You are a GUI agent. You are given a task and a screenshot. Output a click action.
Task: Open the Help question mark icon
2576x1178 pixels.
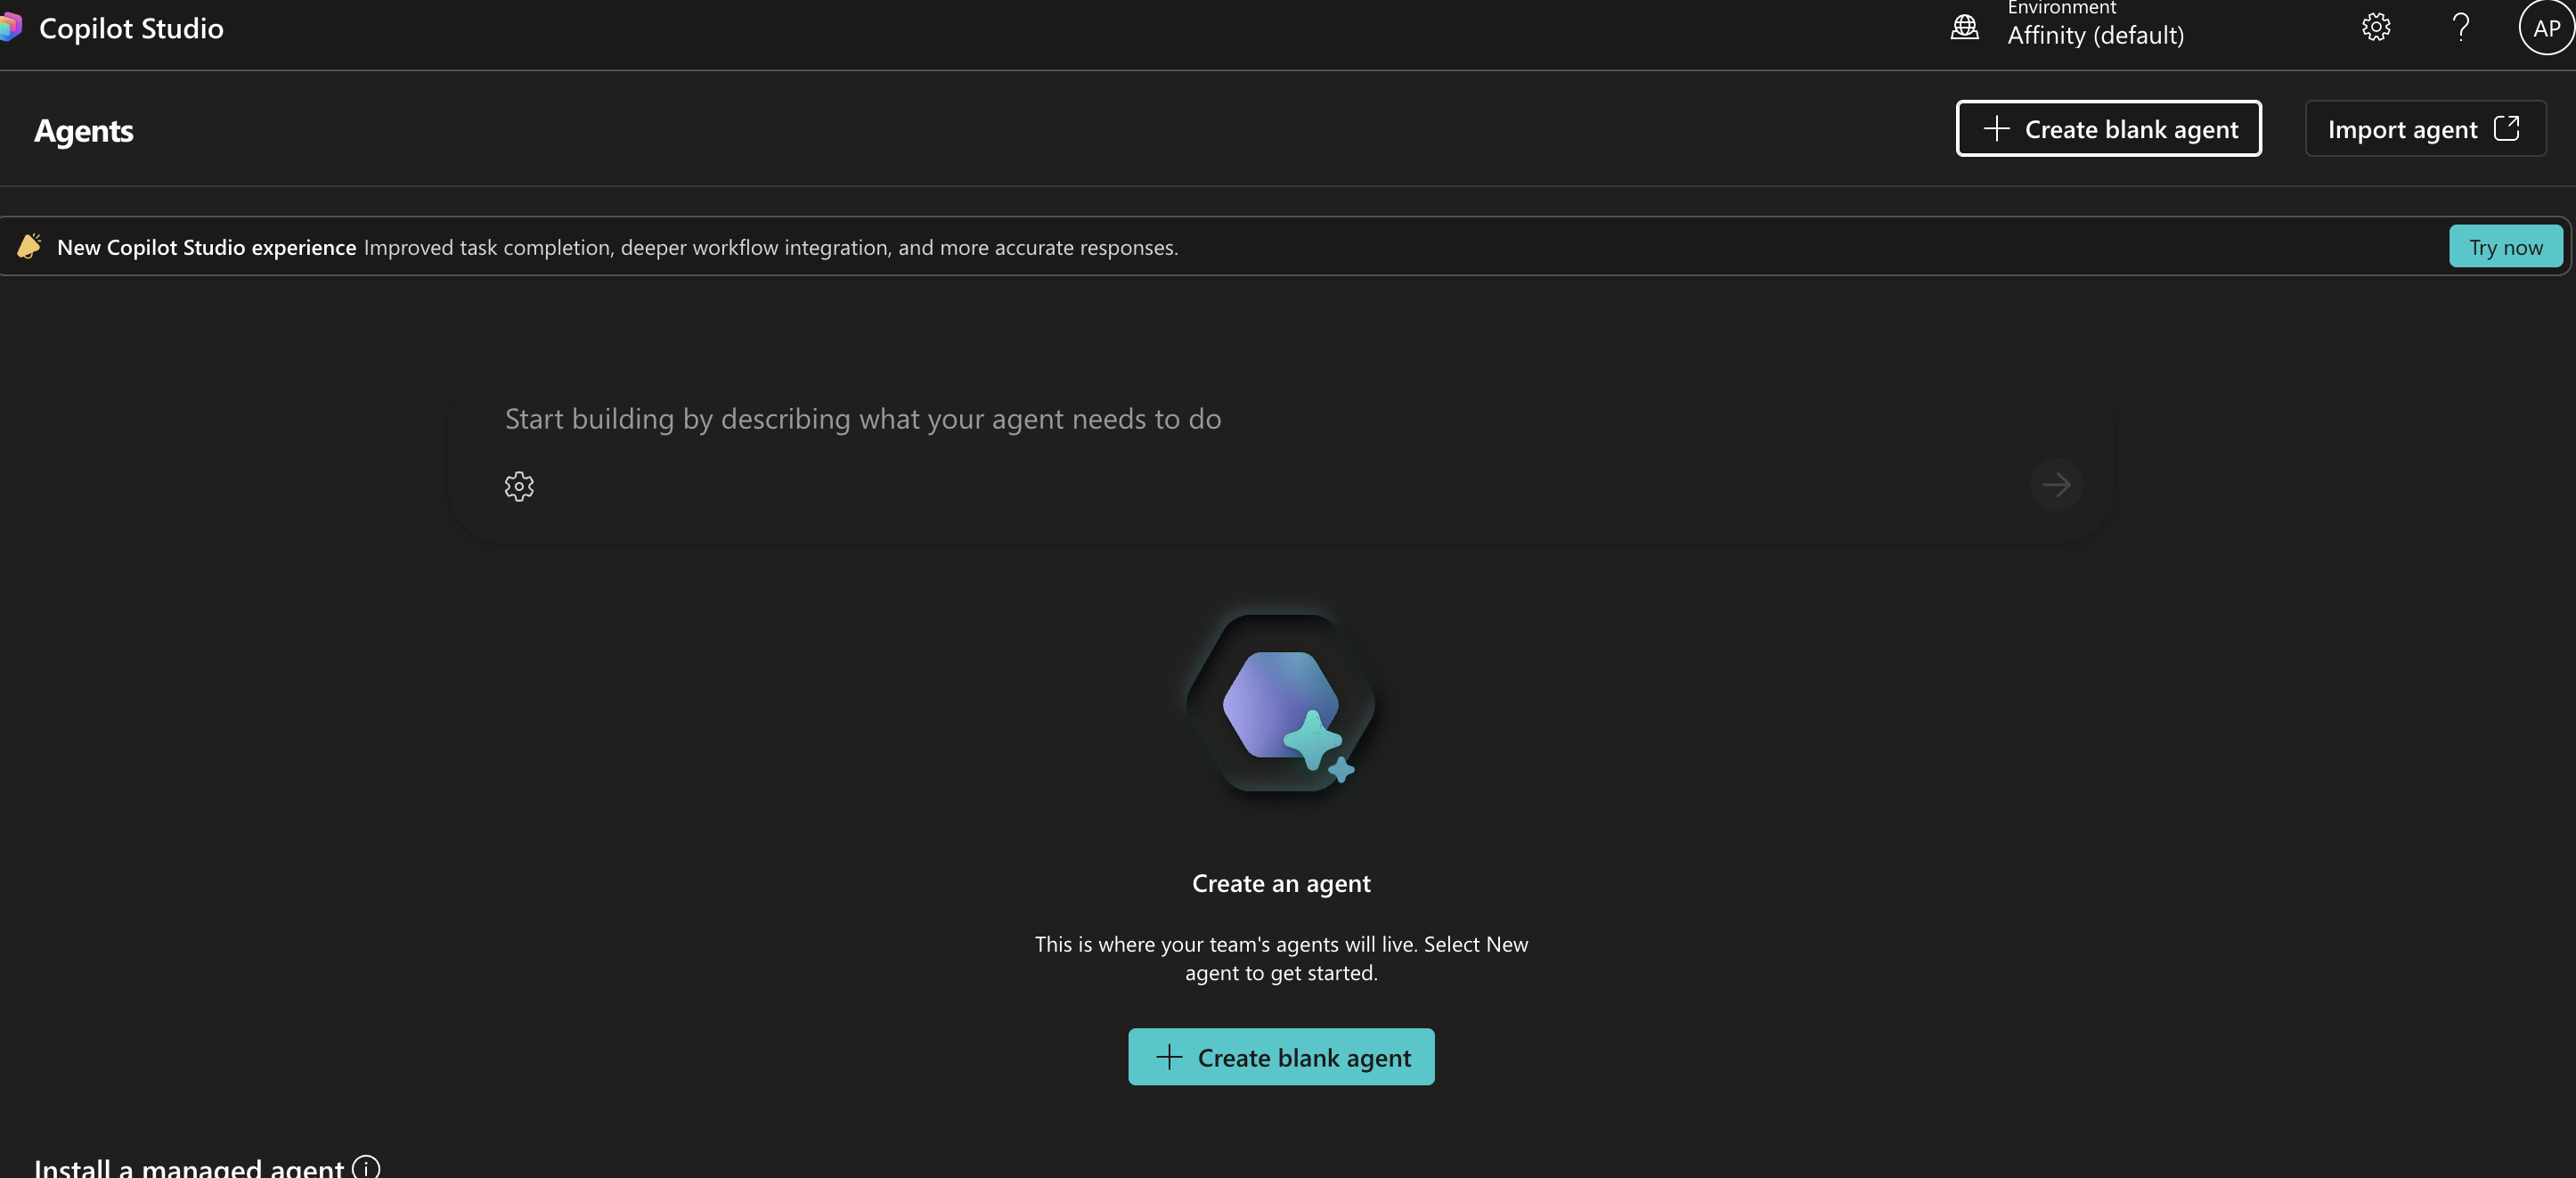[x=2461, y=27]
